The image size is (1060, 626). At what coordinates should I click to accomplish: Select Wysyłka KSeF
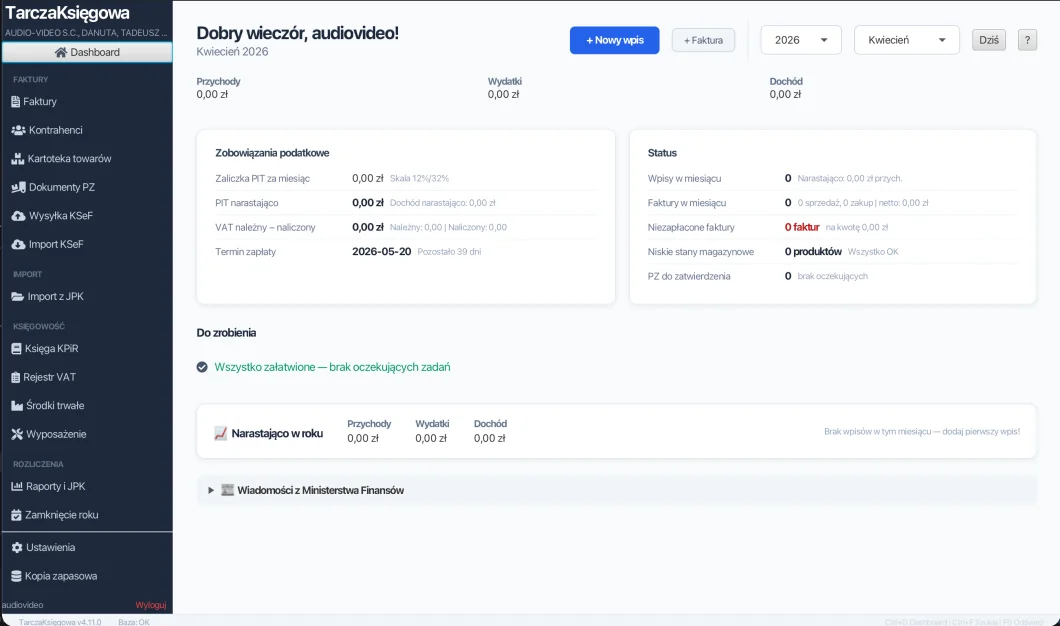click(59, 215)
